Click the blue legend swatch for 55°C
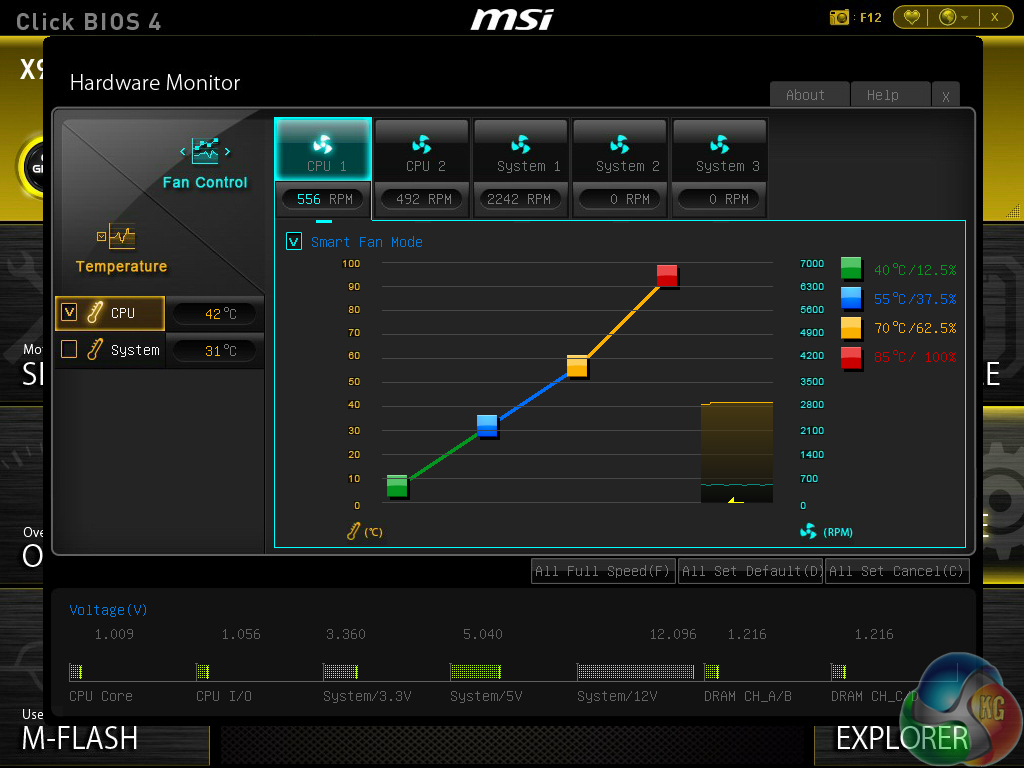The image size is (1024, 768). click(x=851, y=298)
